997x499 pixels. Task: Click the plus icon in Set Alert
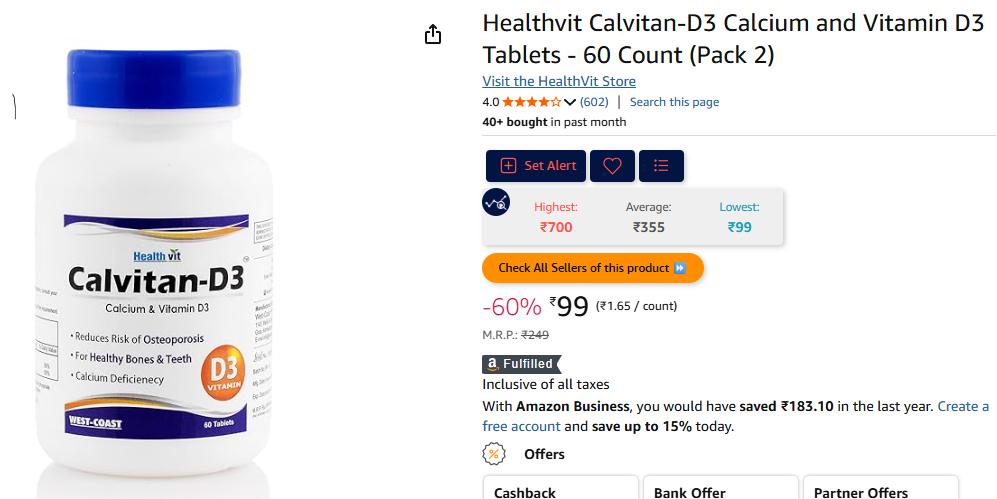(508, 166)
